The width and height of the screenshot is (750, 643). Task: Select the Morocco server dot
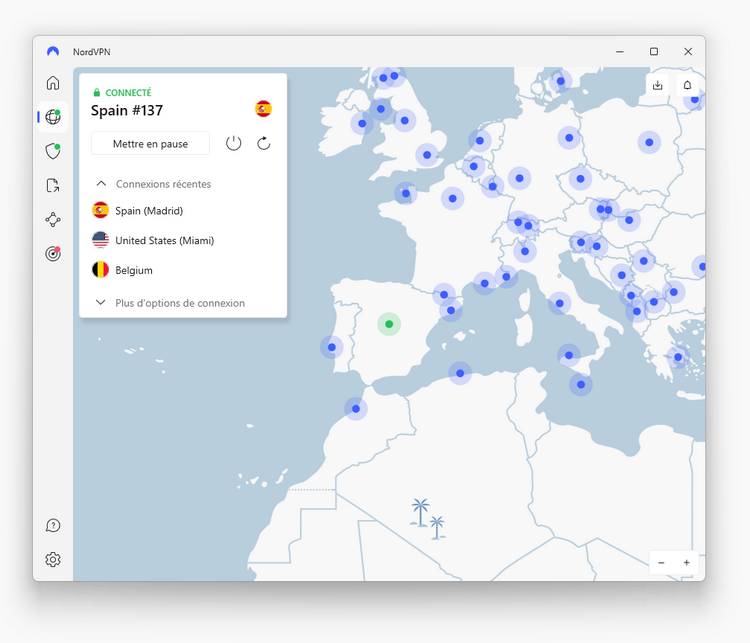point(355,409)
